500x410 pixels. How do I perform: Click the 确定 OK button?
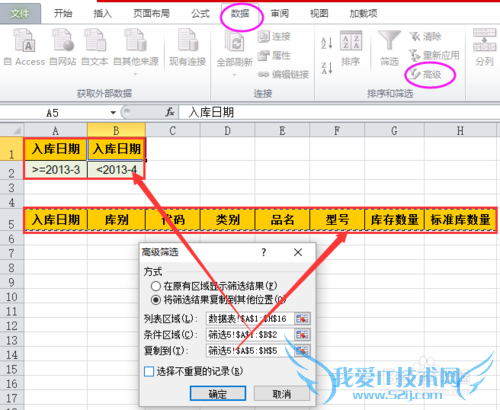point(218,394)
